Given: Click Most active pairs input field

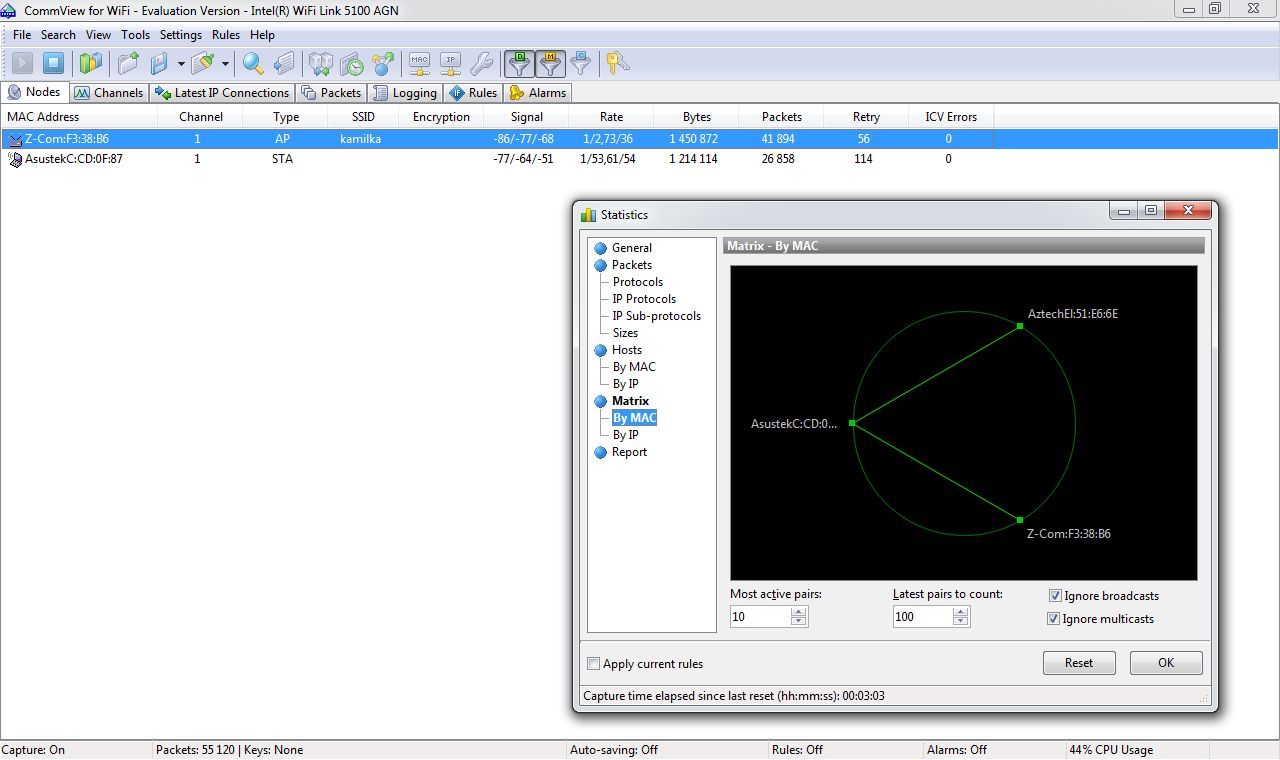Looking at the screenshot, I should pyautogui.click(x=760, y=617).
